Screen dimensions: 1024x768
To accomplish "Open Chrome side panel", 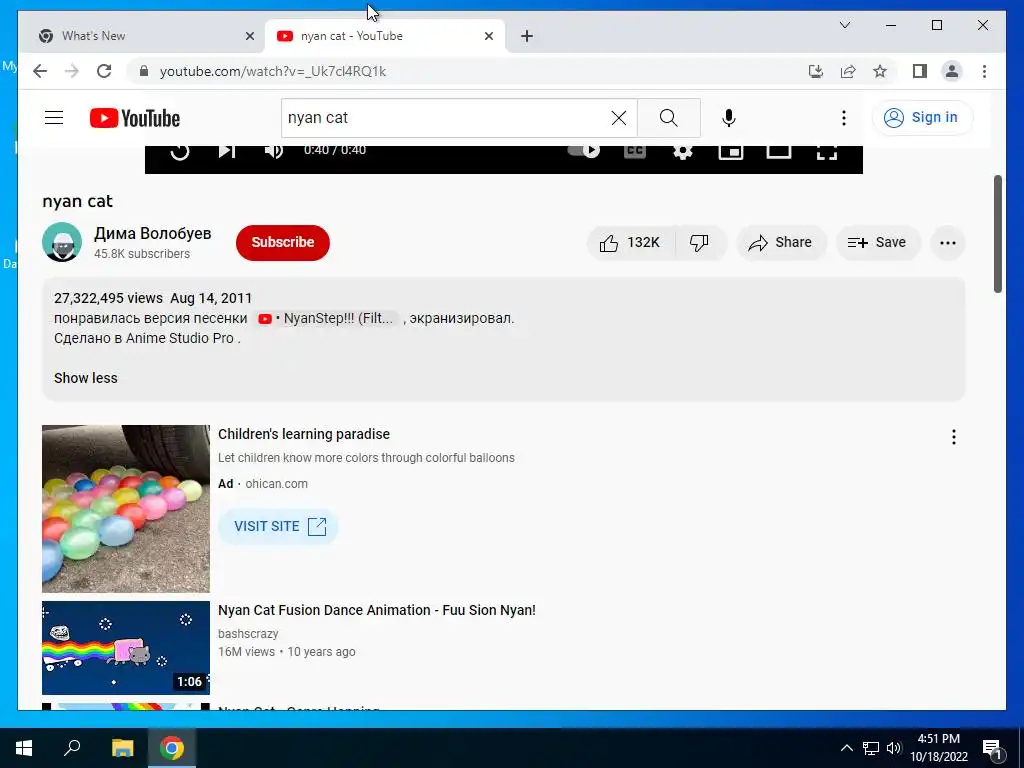I will coord(920,71).
